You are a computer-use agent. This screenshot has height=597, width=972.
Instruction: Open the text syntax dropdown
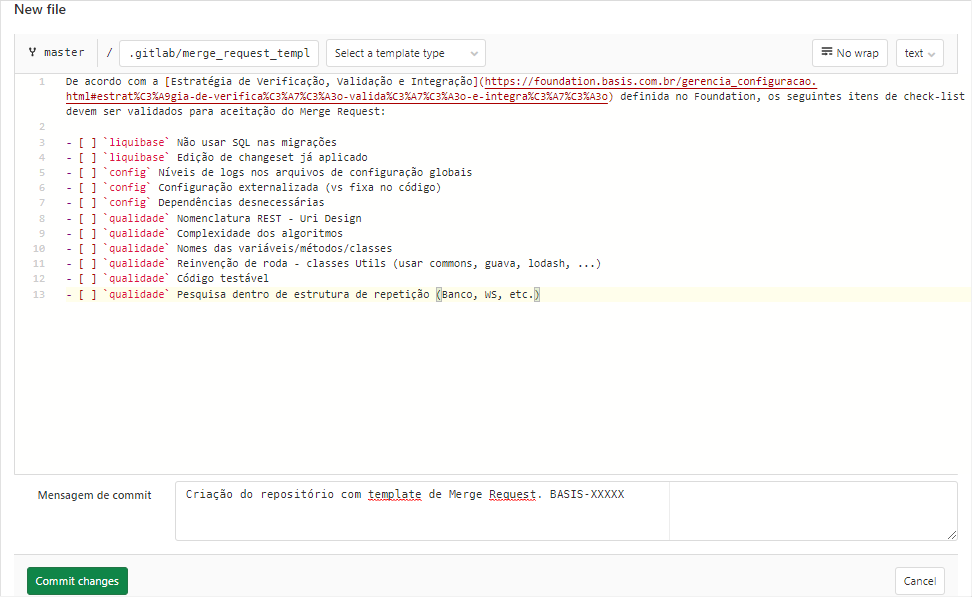919,53
